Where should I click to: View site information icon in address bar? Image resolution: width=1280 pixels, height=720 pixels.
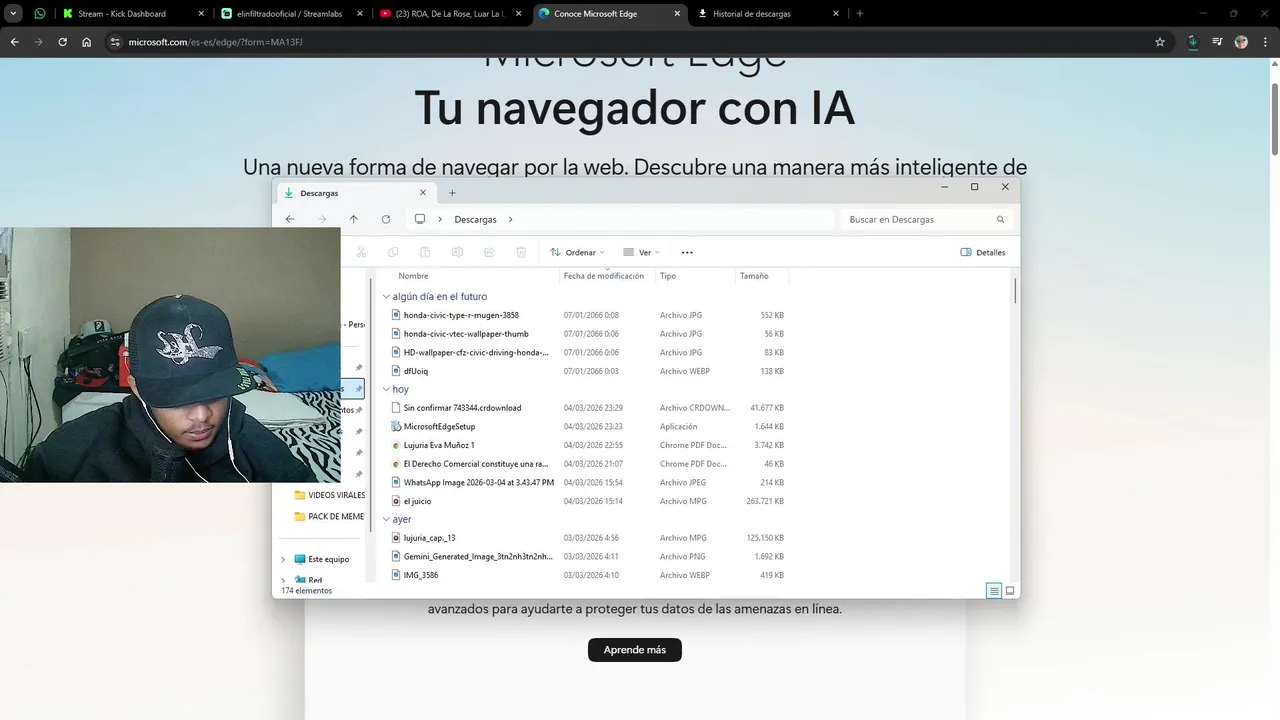point(115,42)
